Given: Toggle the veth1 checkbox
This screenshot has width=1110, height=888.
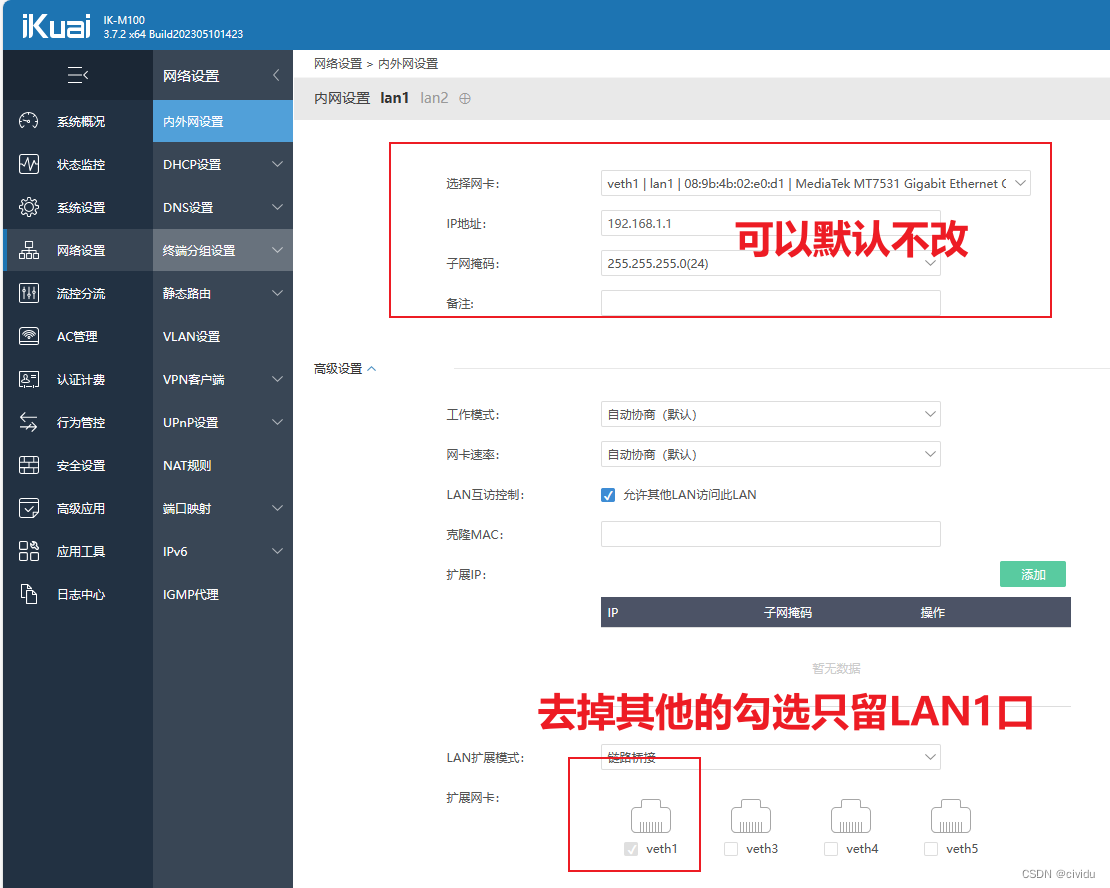Looking at the screenshot, I should point(631,849).
